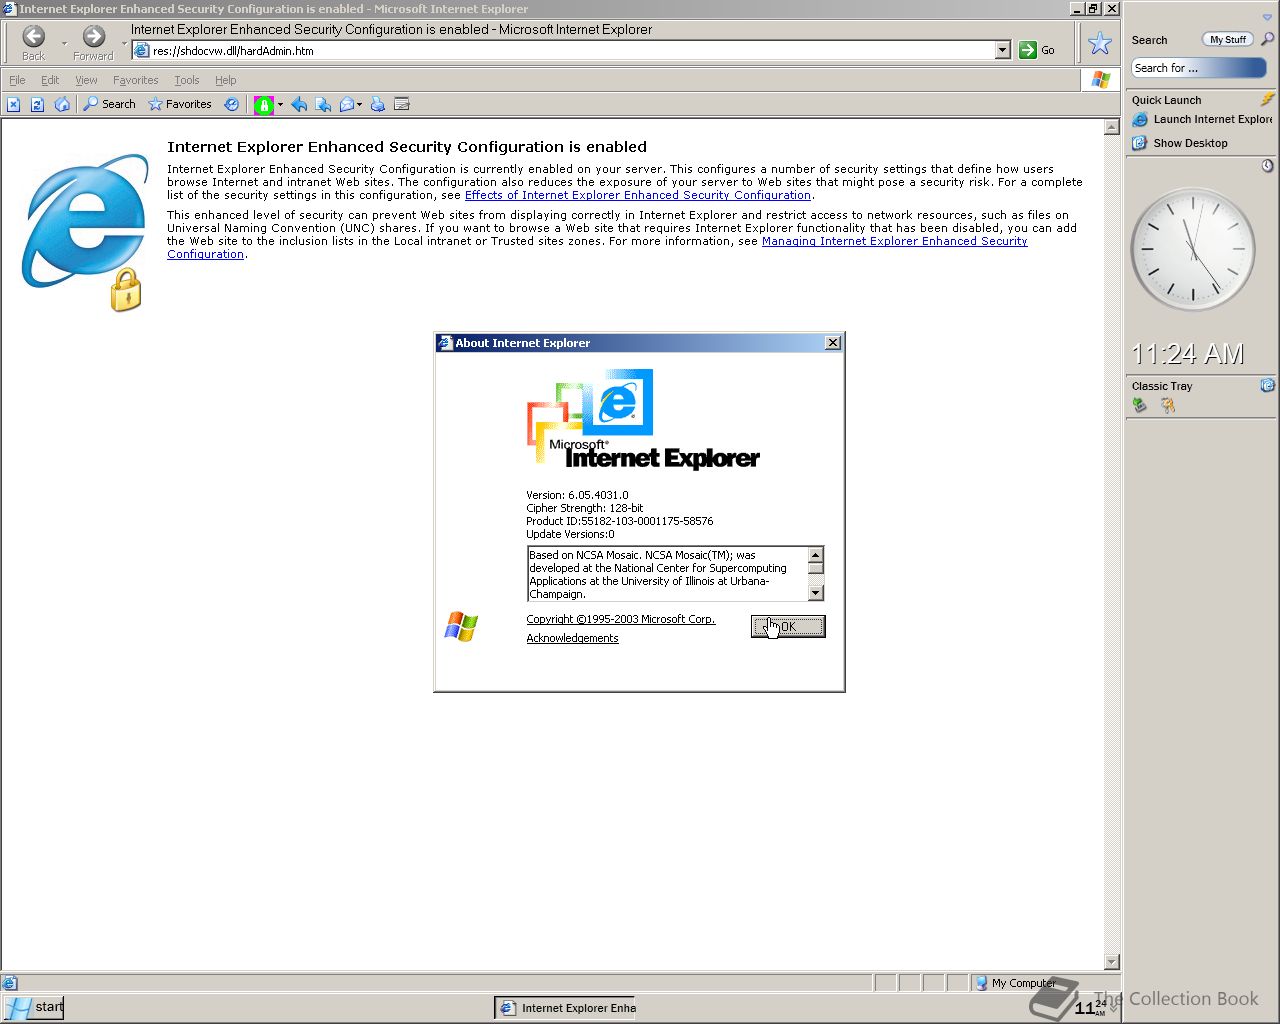
Task: Click the small clock icon above analog clock
Action: tap(1268, 165)
